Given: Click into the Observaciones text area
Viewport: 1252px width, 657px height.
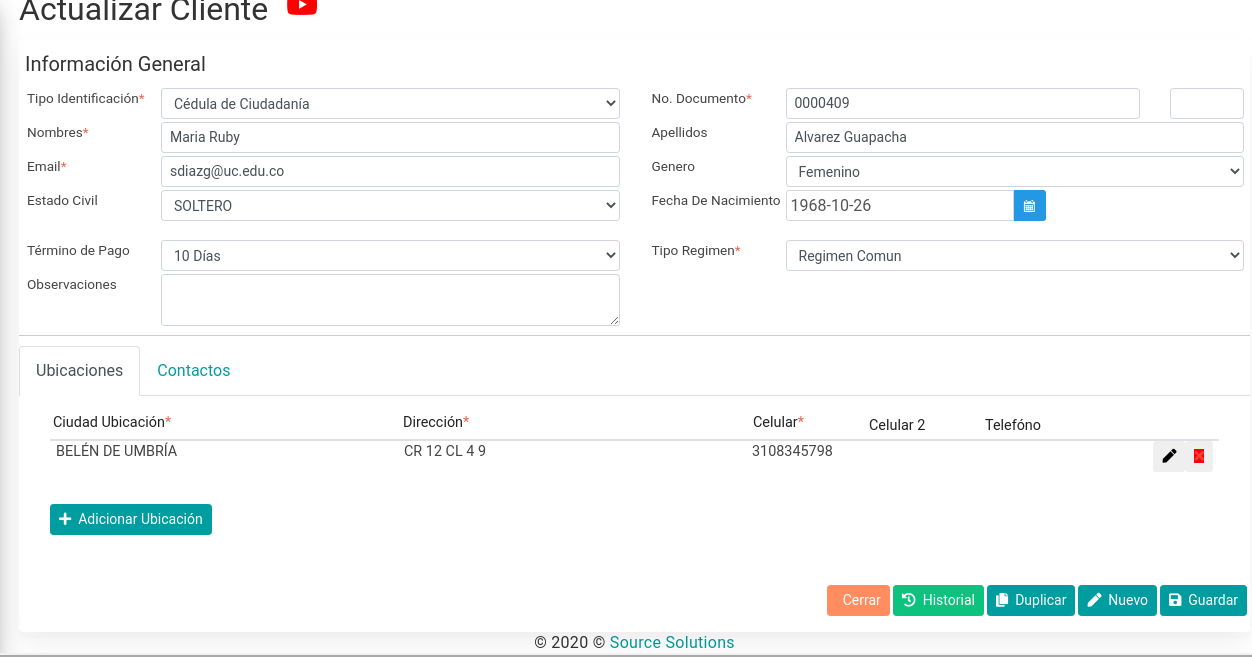Looking at the screenshot, I should coord(390,300).
